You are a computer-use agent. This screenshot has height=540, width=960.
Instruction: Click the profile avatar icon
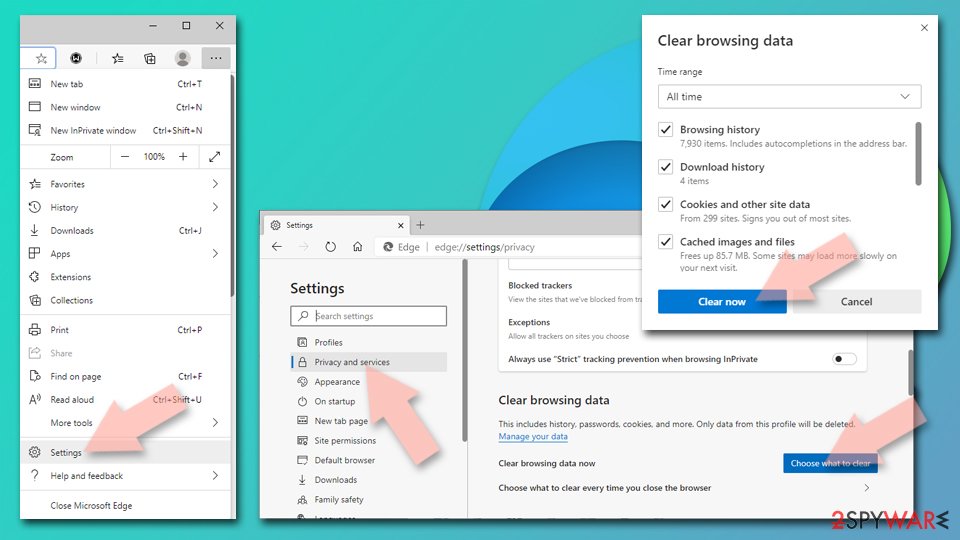pos(182,58)
